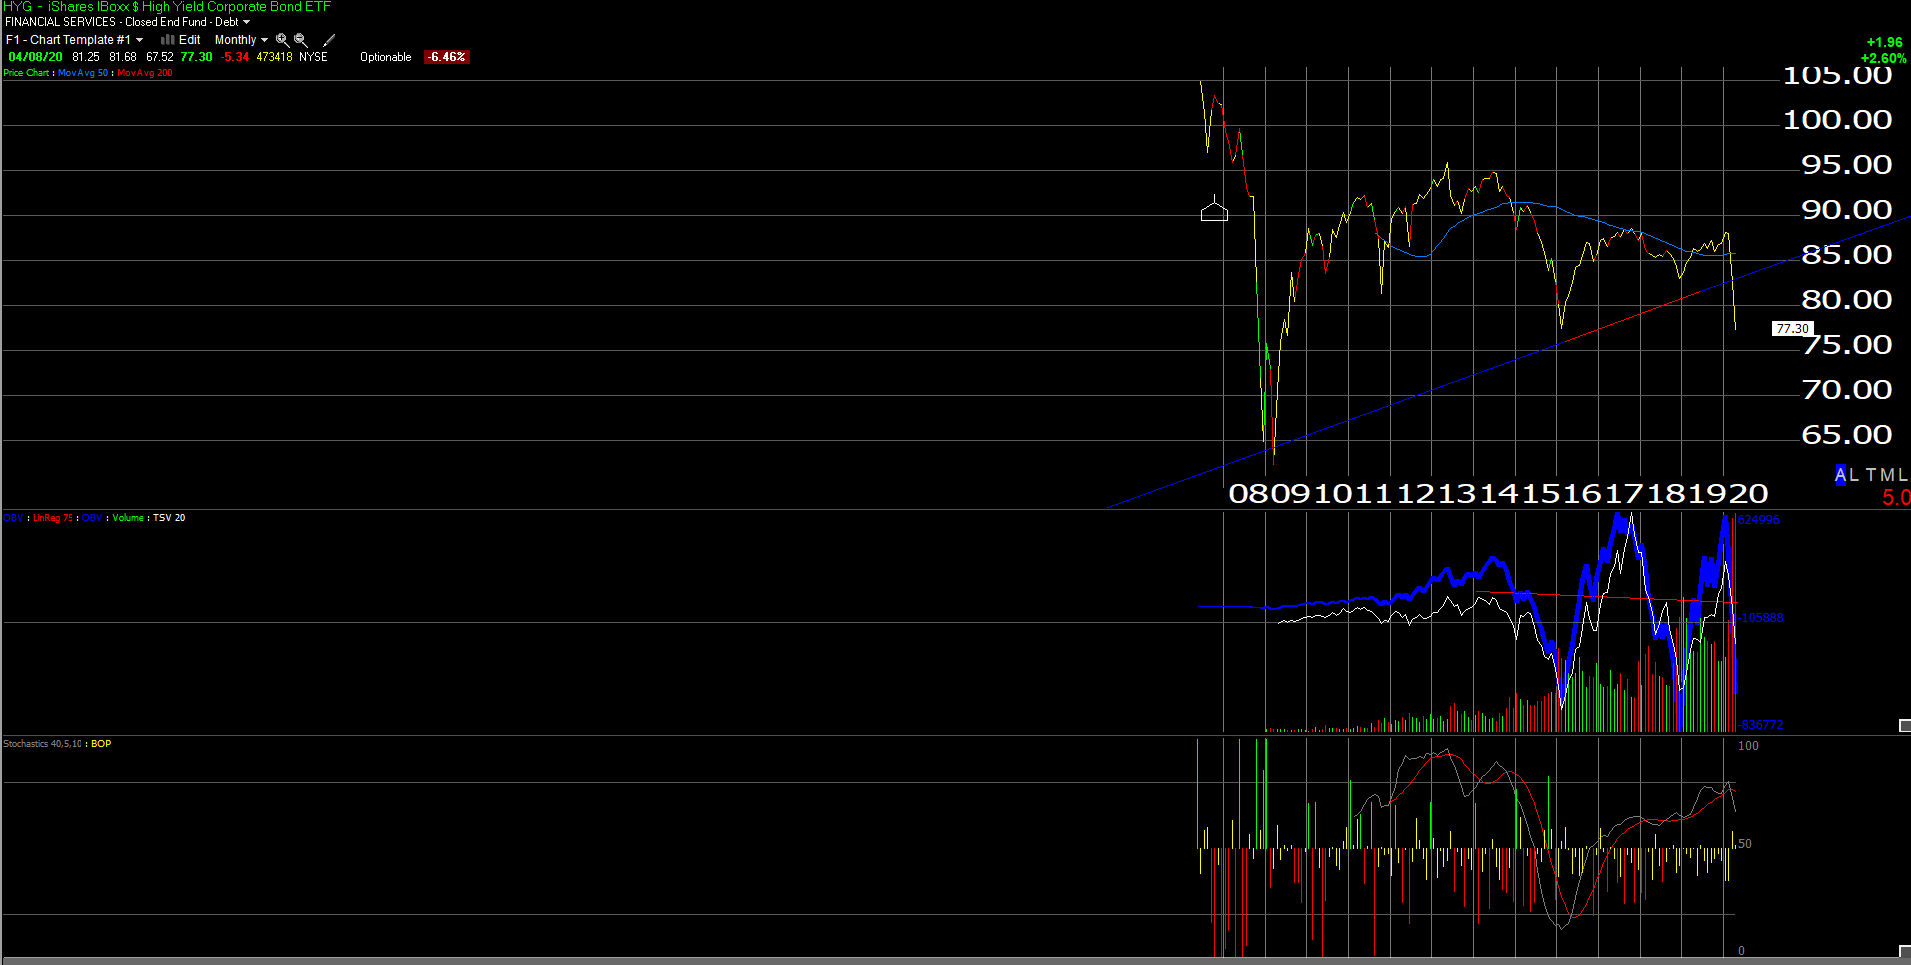Click the OBV label between LinReg 75 and Volume

click(x=92, y=518)
